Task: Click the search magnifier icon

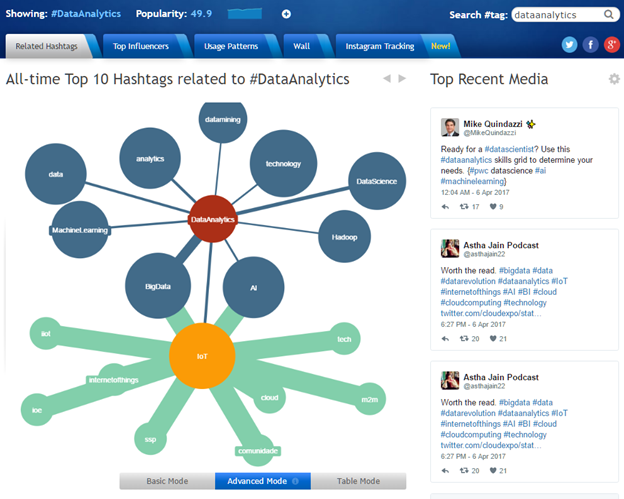Action: [x=608, y=15]
